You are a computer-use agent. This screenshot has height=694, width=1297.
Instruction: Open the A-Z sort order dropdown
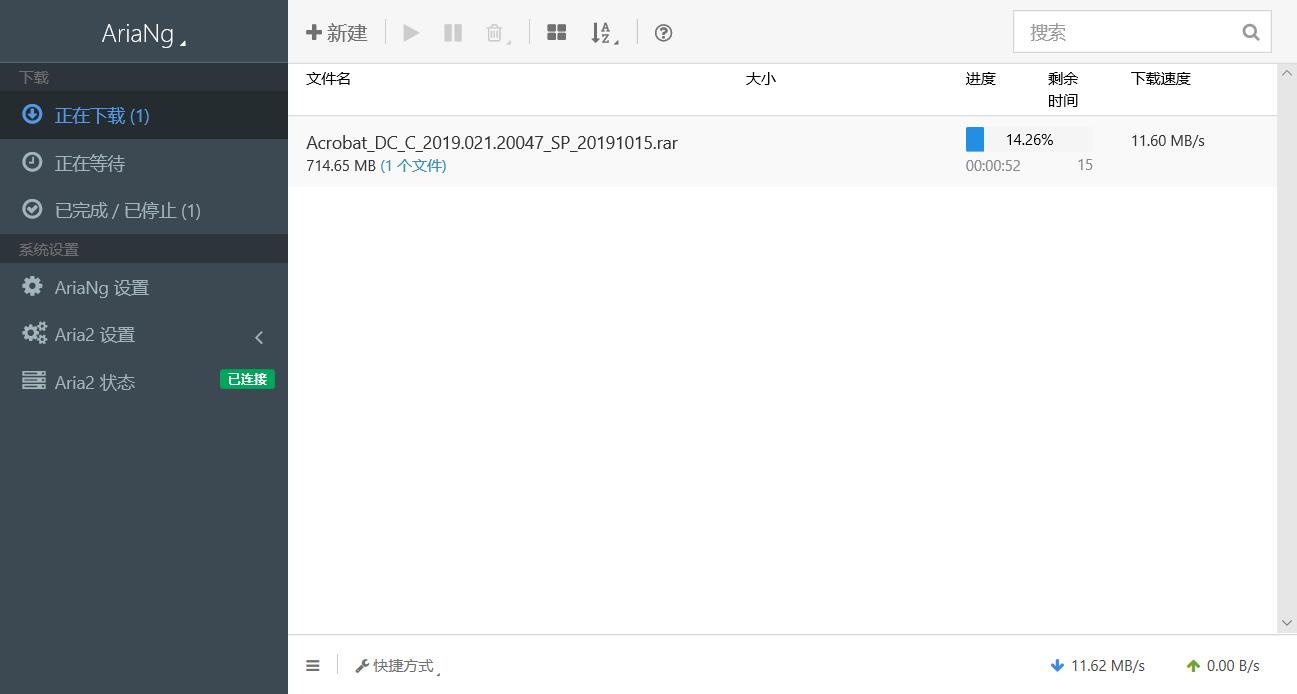604,33
